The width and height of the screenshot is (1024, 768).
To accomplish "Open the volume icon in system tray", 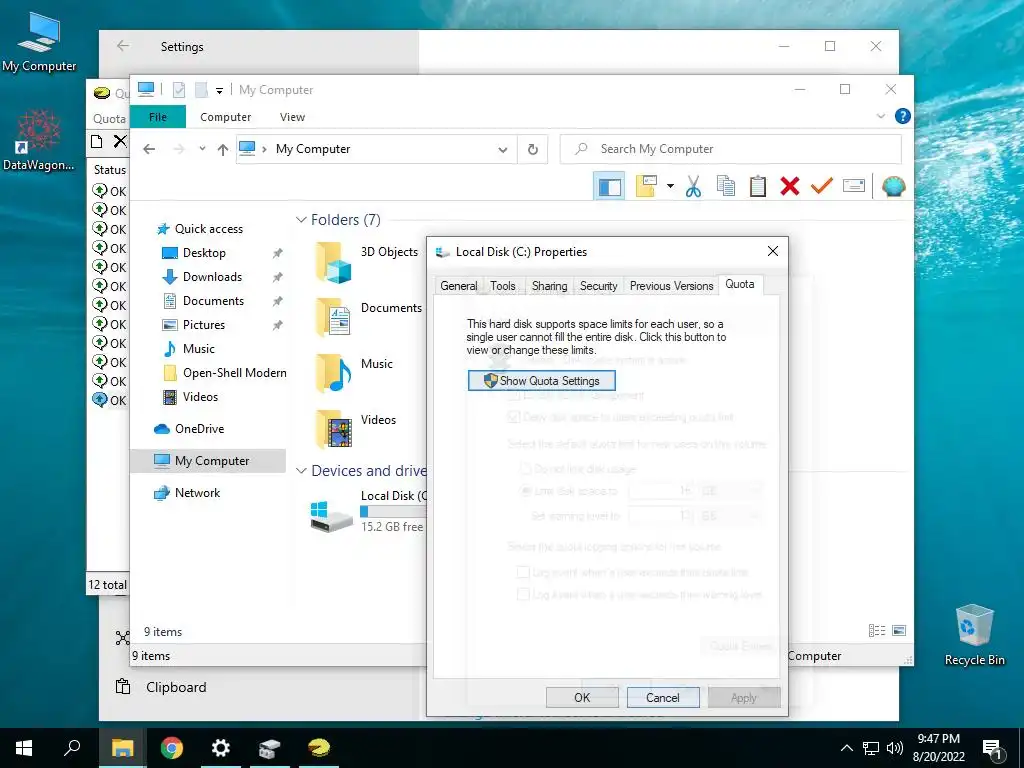I will (894, 748).
